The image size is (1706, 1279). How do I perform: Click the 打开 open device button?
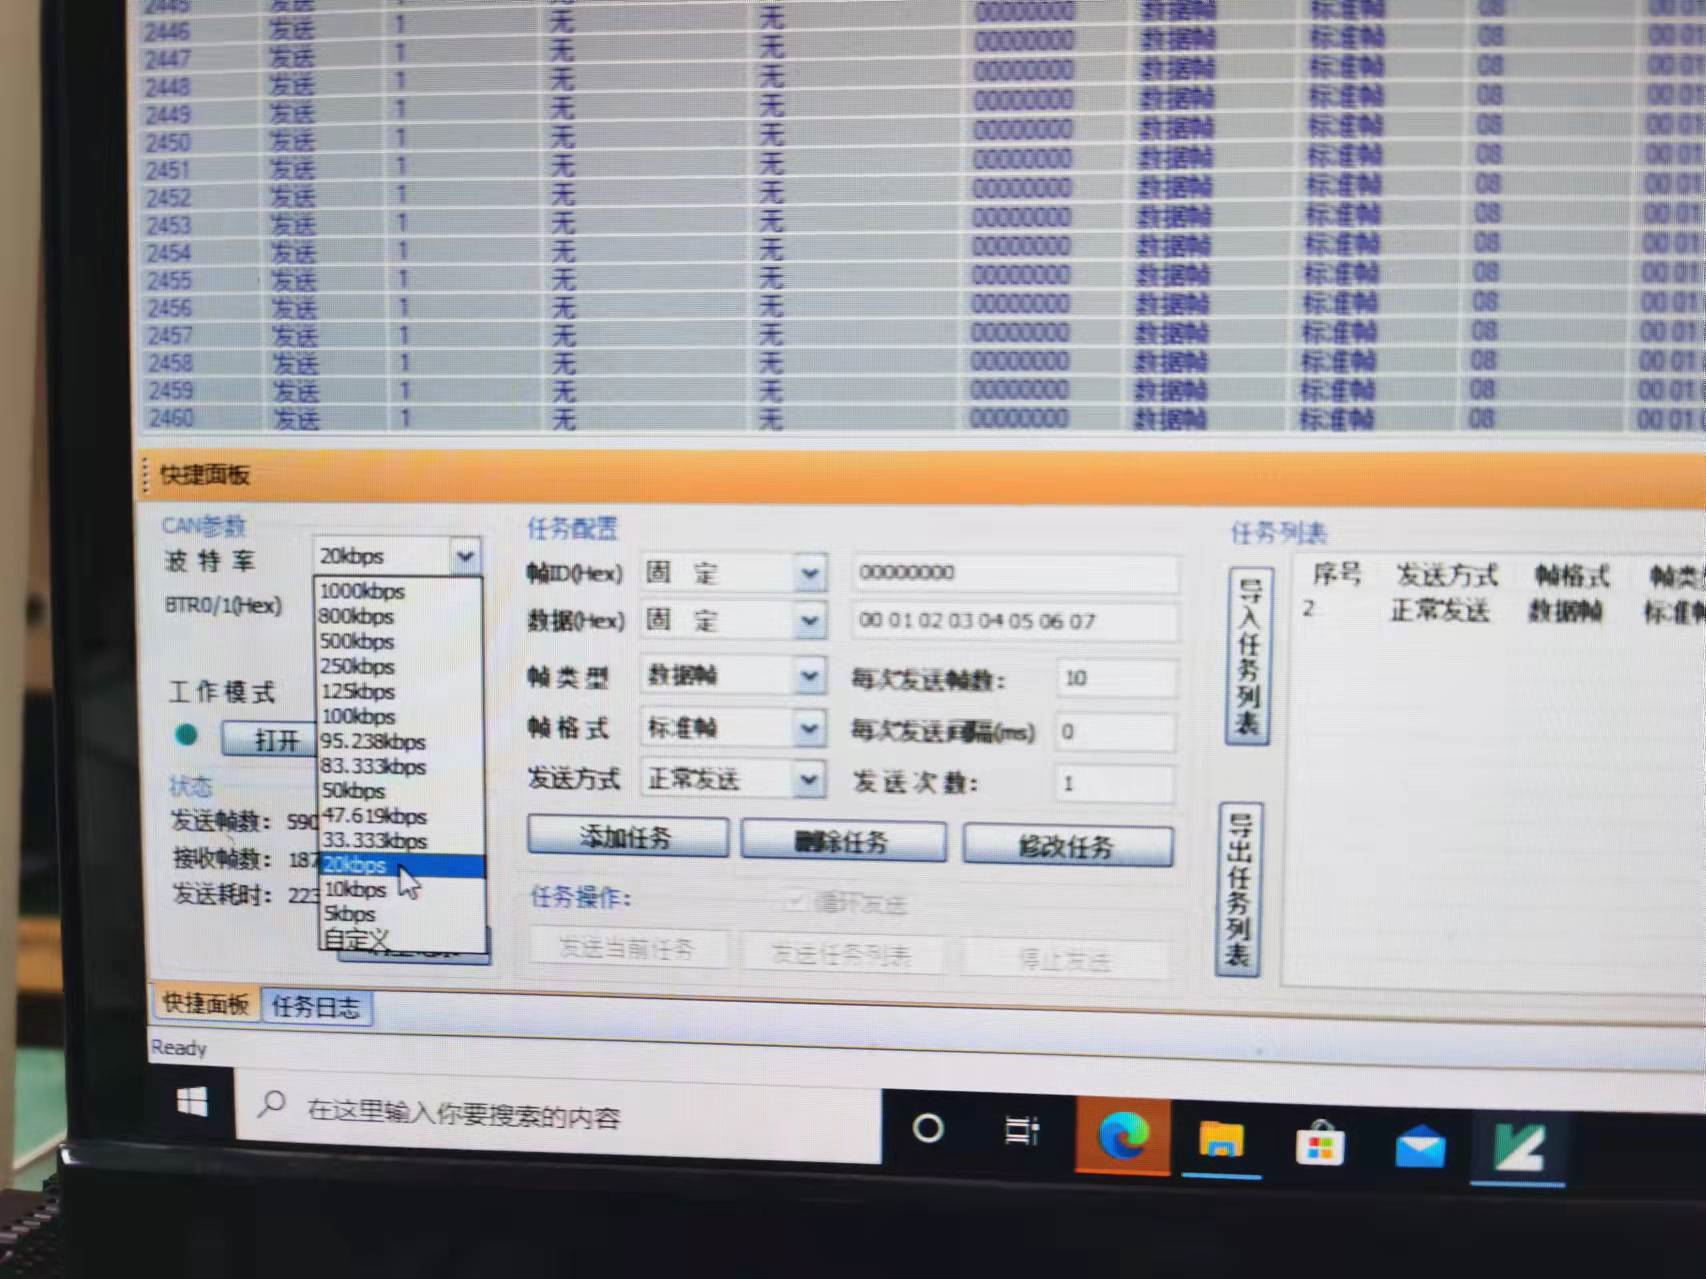270,740
